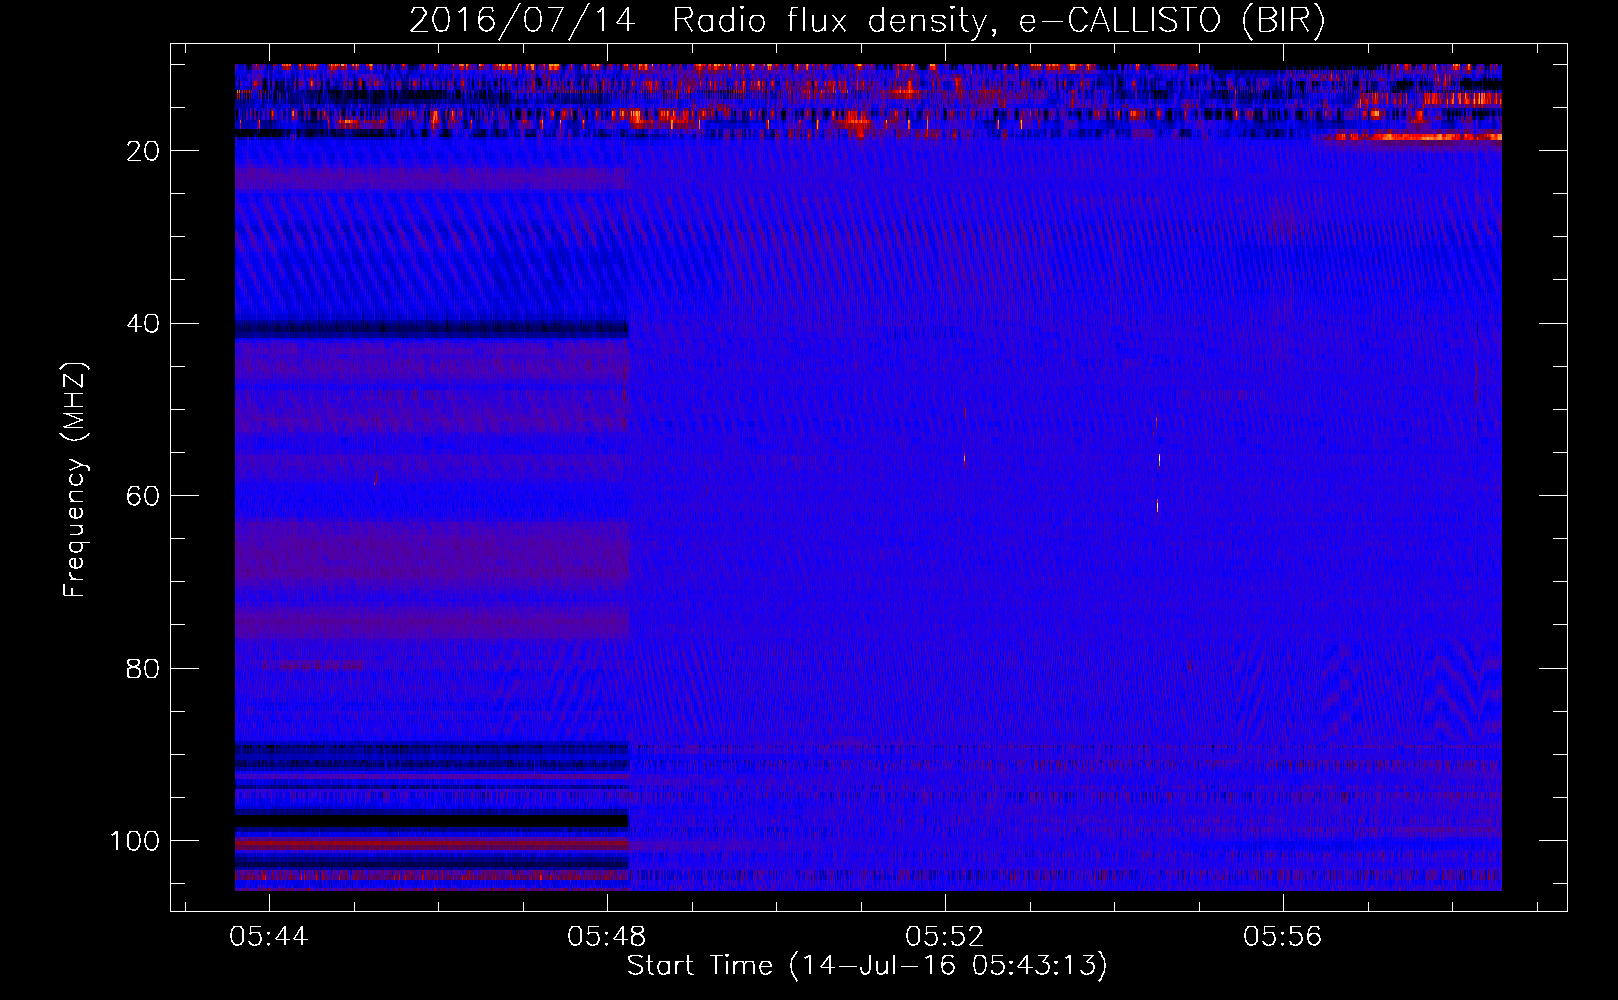
Task: Click the '05:44' time tick label
Action: point(269,937)
